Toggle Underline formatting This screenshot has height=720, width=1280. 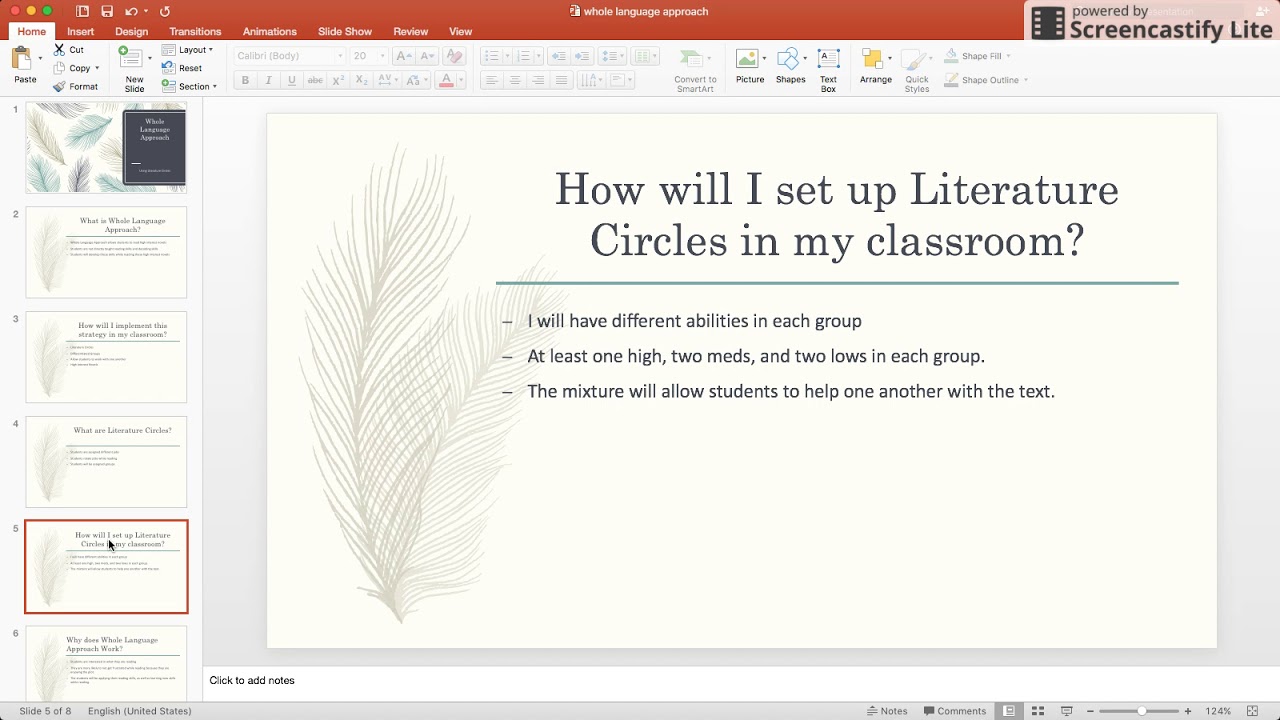[291, 80]
